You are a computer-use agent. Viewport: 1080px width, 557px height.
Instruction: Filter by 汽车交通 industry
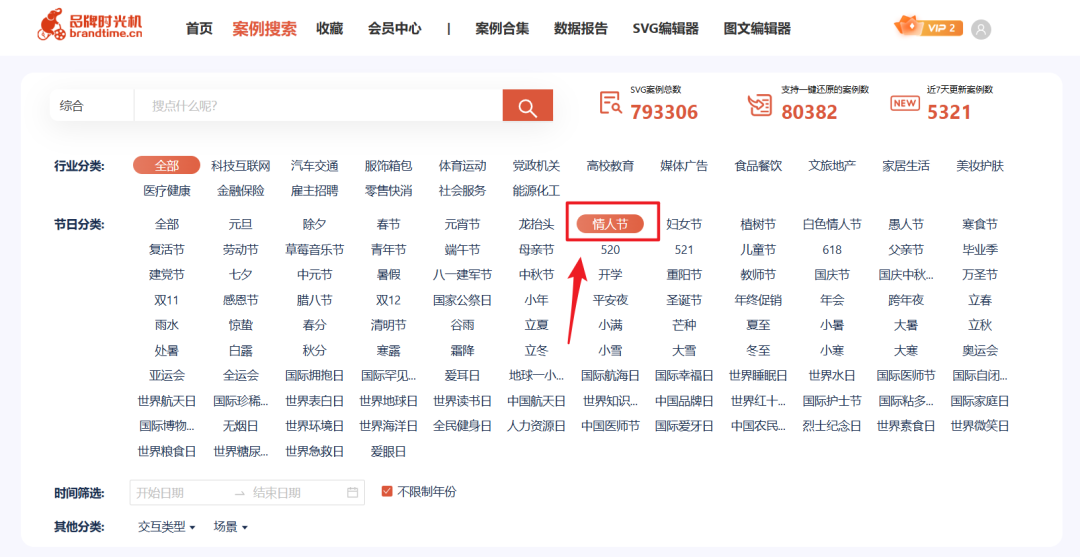(x=314, y=166)
